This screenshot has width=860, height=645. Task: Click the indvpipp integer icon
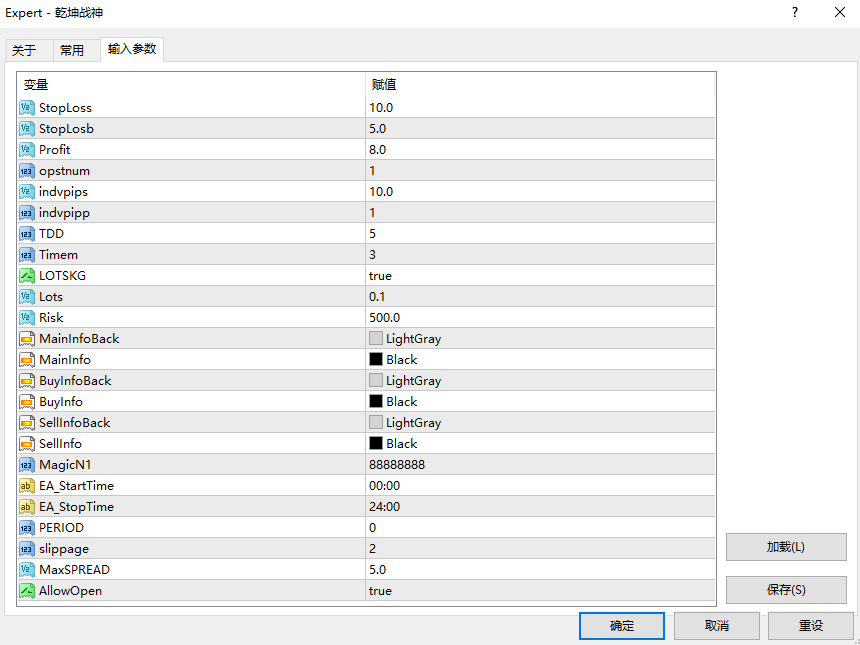[x=27, y=213]
